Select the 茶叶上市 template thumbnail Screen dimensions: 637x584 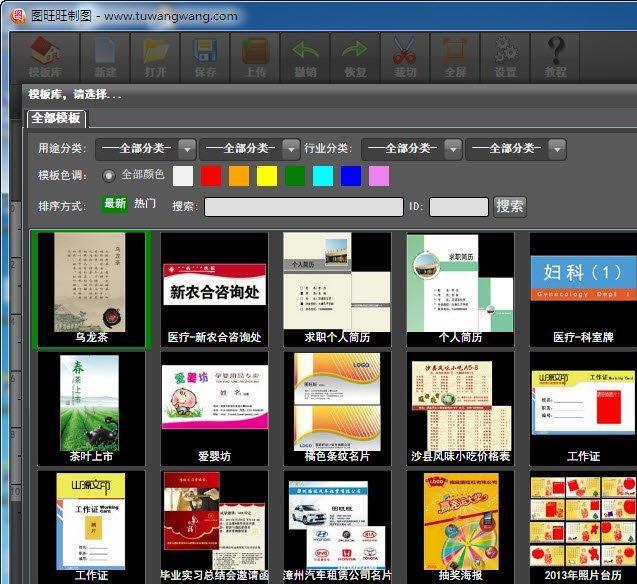point(91,409)
